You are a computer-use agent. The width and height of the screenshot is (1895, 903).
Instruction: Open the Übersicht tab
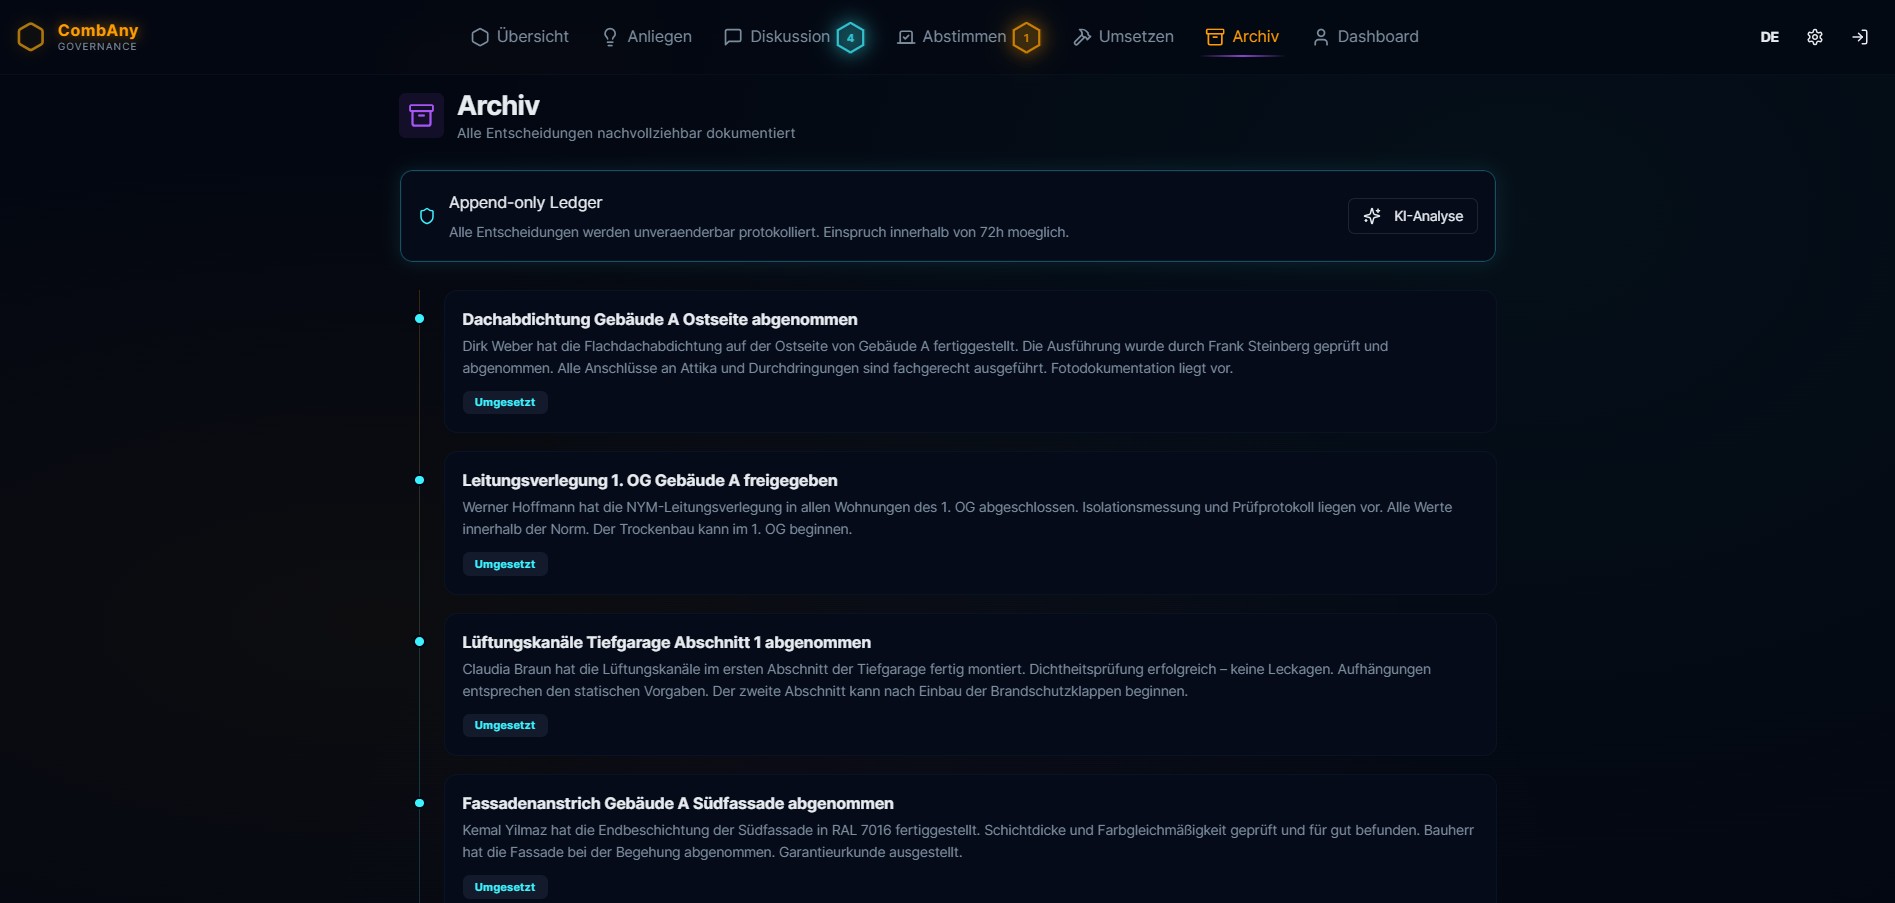520,37
